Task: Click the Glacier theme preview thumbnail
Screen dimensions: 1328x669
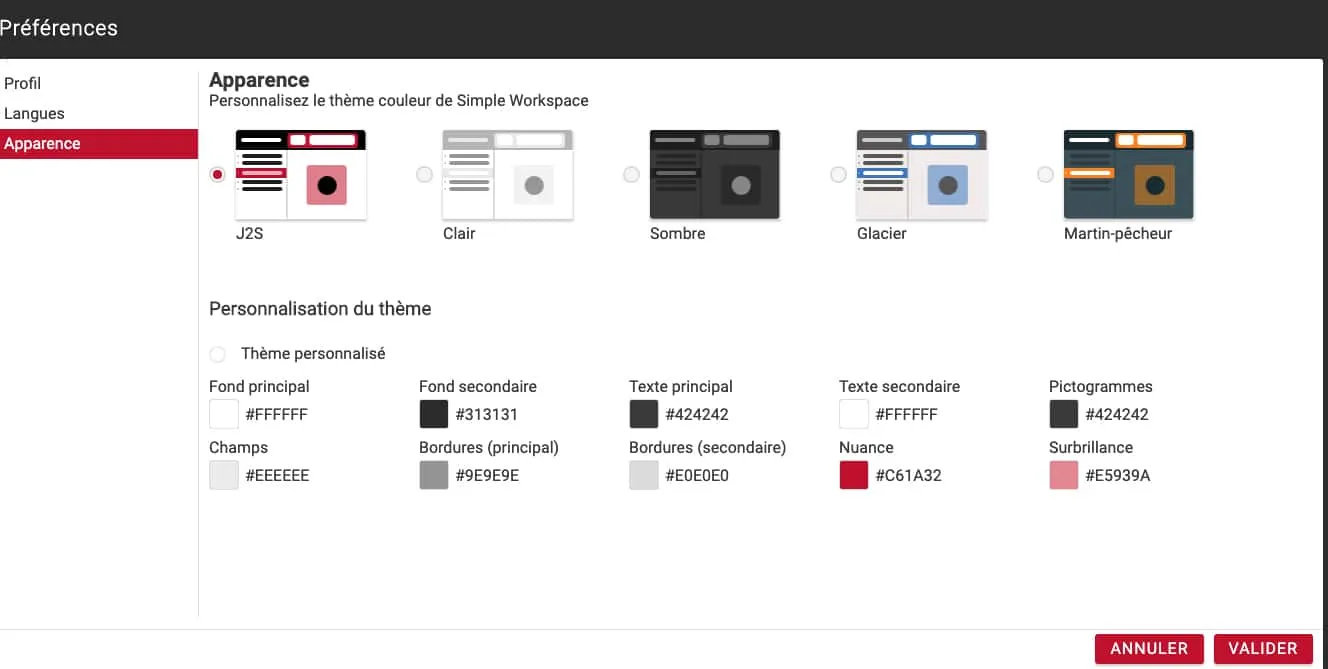Action: tap(921, 175)
